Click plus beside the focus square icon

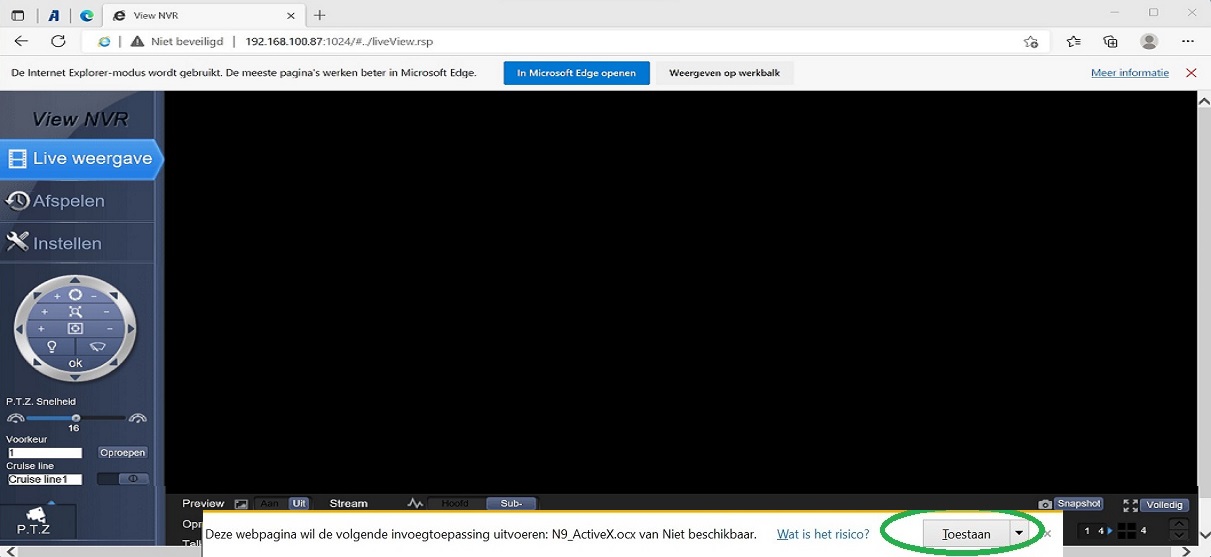41,328
